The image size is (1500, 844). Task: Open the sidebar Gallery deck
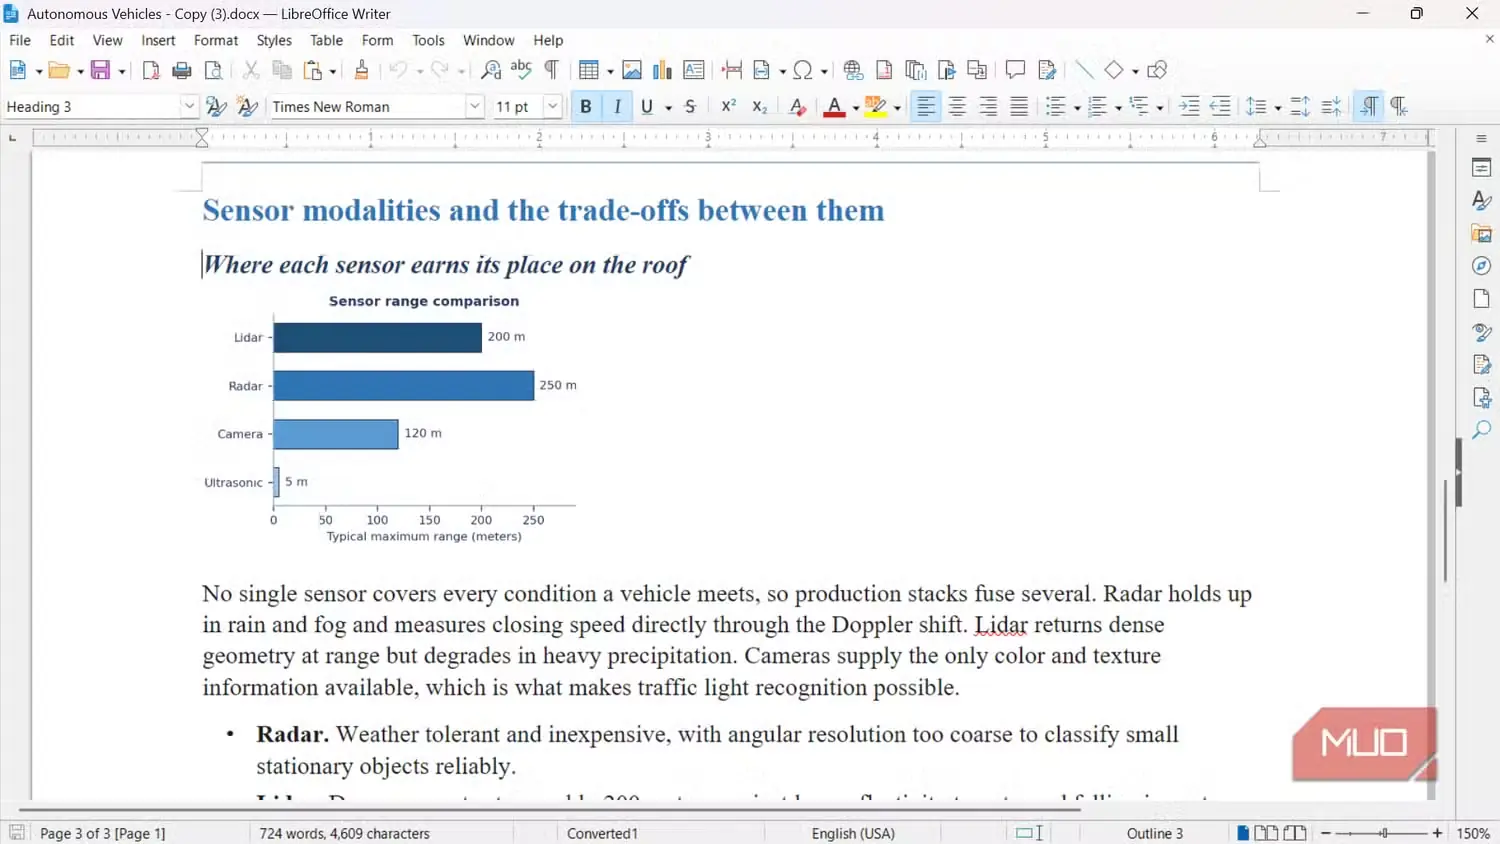(x=1482, y=233)
